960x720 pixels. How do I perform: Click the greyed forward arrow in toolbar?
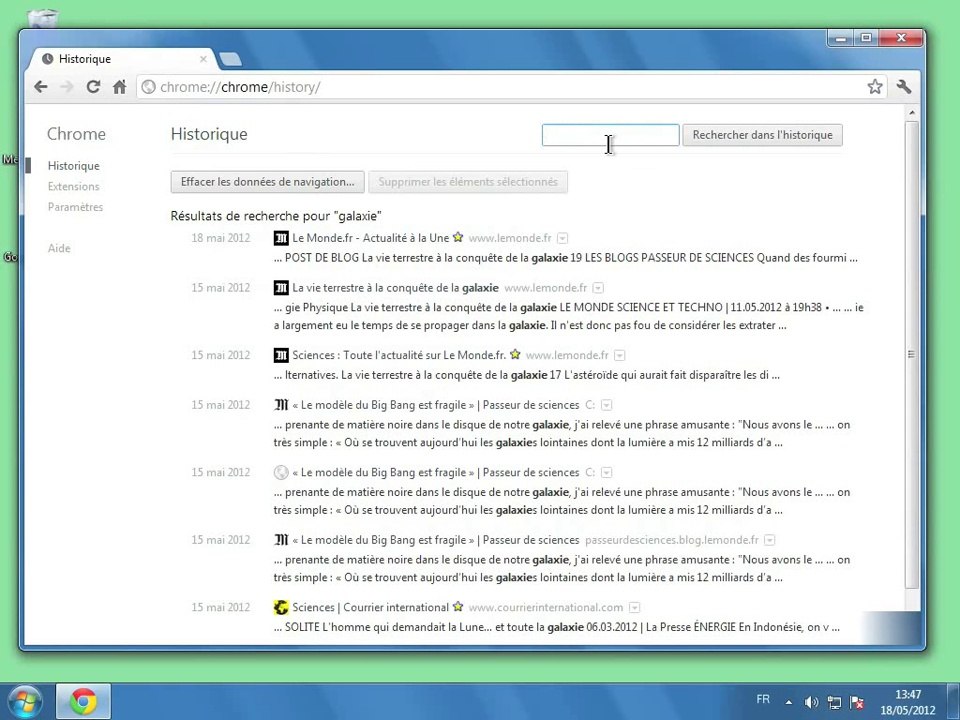coord(67,87)
